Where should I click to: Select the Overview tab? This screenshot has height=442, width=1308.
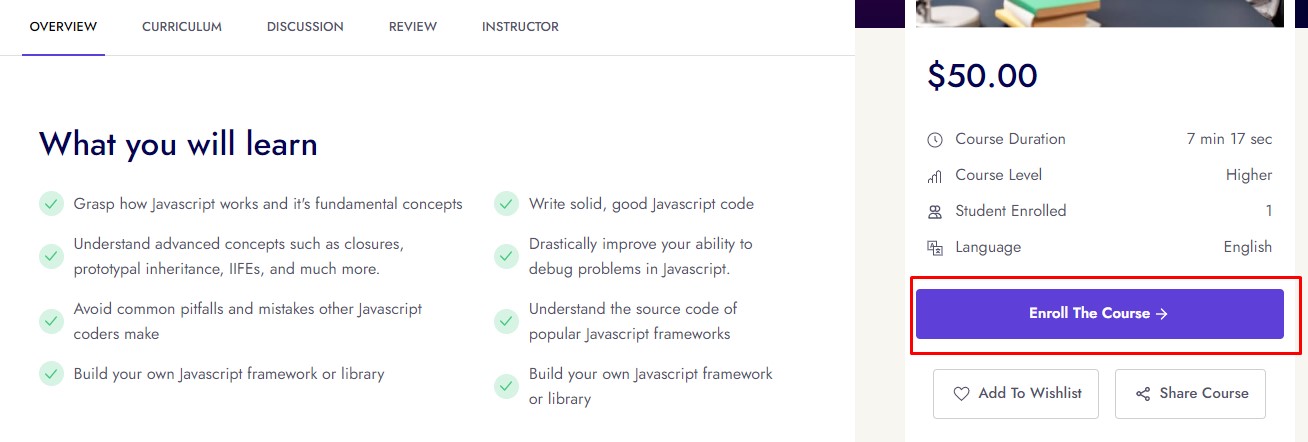(63, 27)
